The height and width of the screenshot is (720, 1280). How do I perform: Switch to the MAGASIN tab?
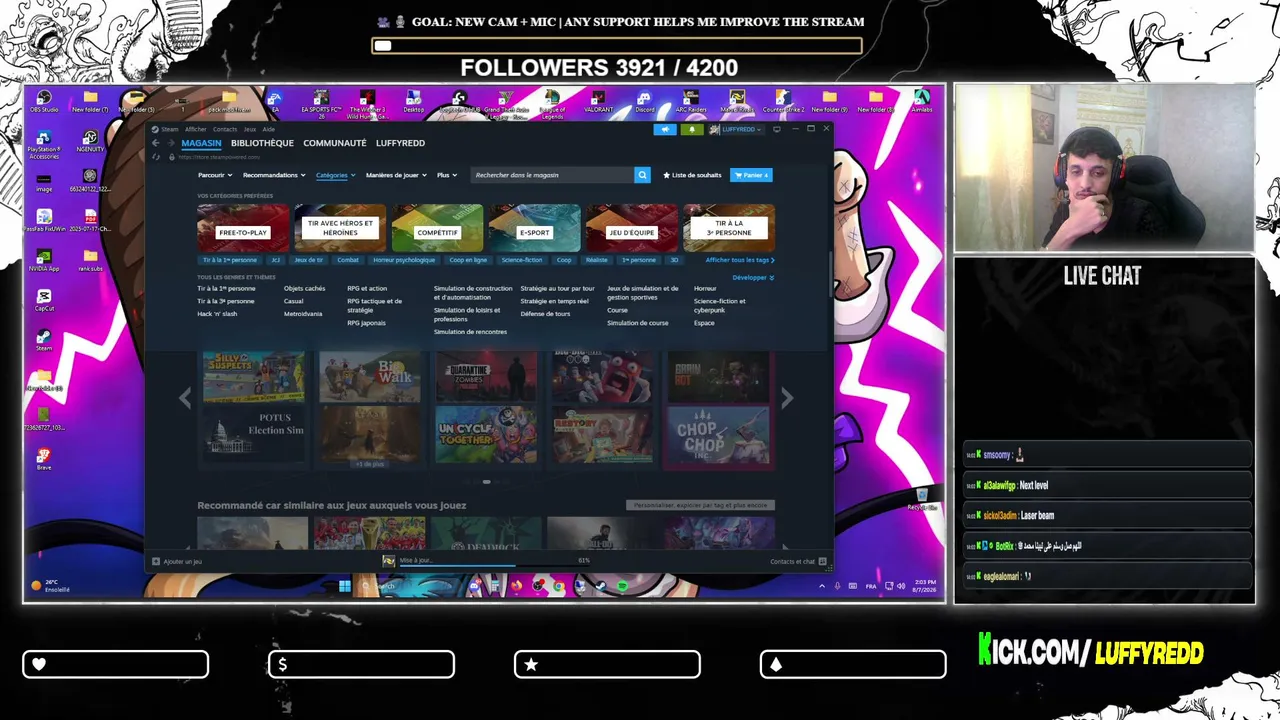[201, 143]
